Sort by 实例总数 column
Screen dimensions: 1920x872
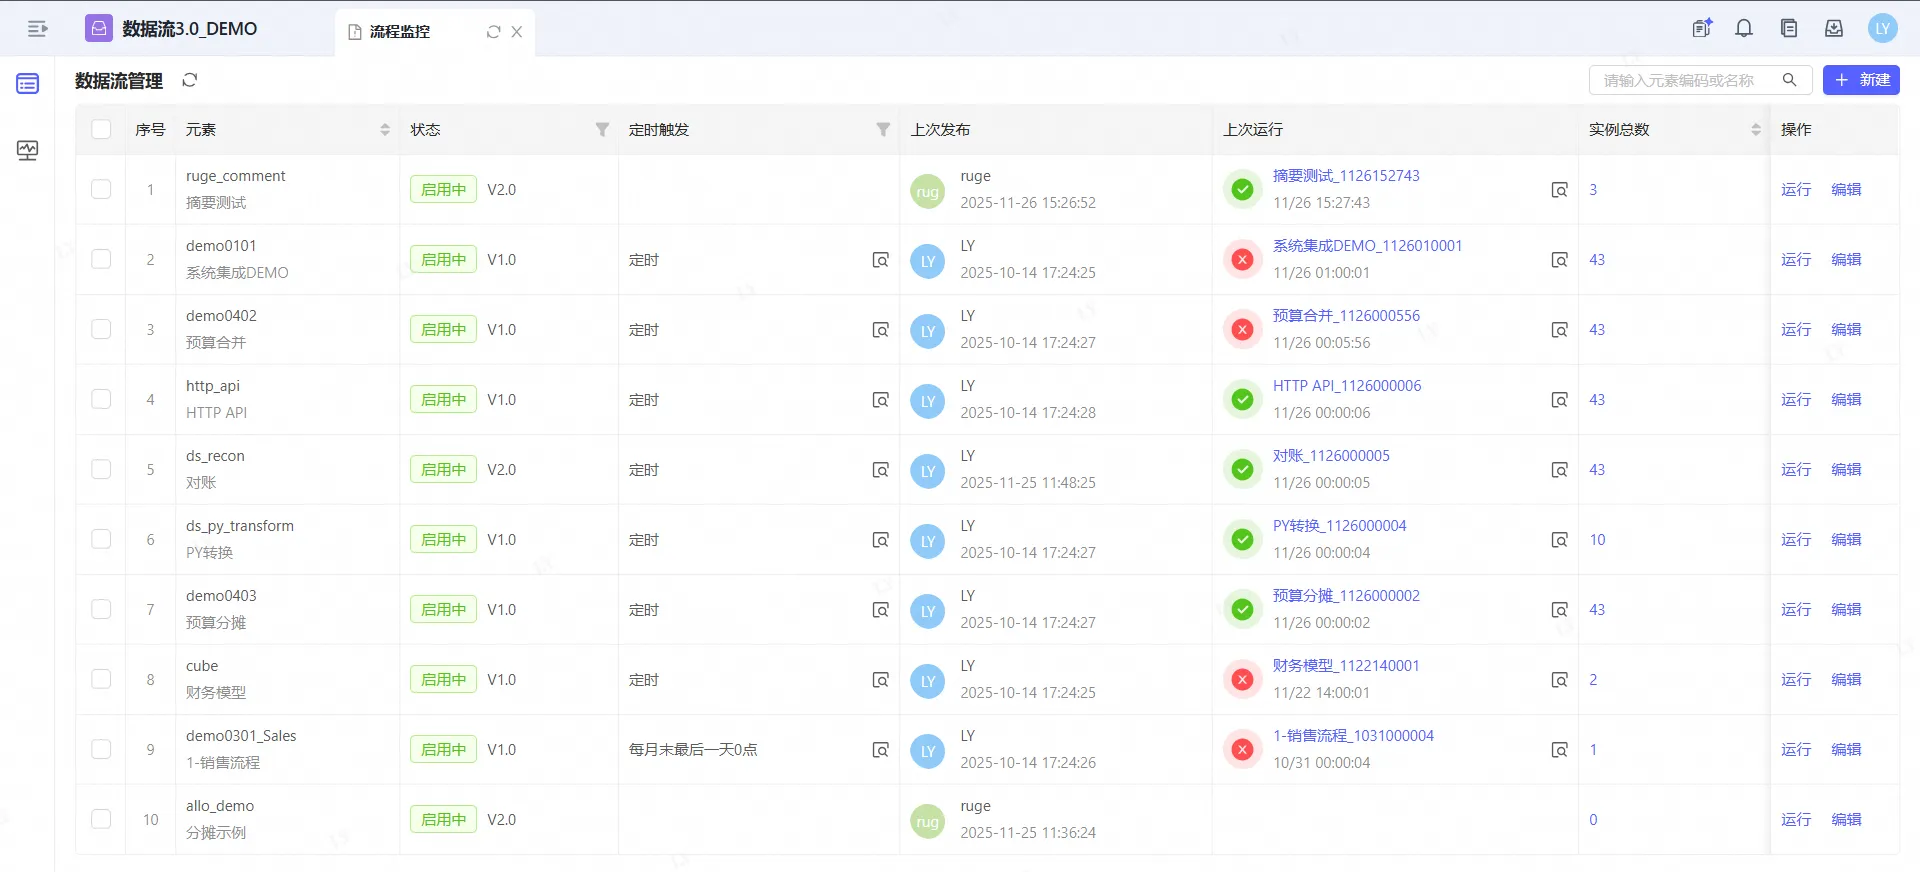(x=1756, y=129)
